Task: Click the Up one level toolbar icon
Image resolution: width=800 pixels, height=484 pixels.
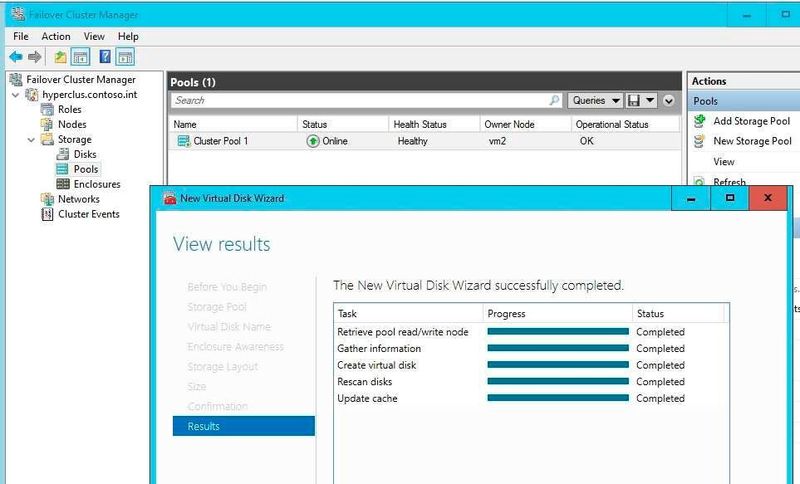Action: pyautogui.click(x=60, y=57)
